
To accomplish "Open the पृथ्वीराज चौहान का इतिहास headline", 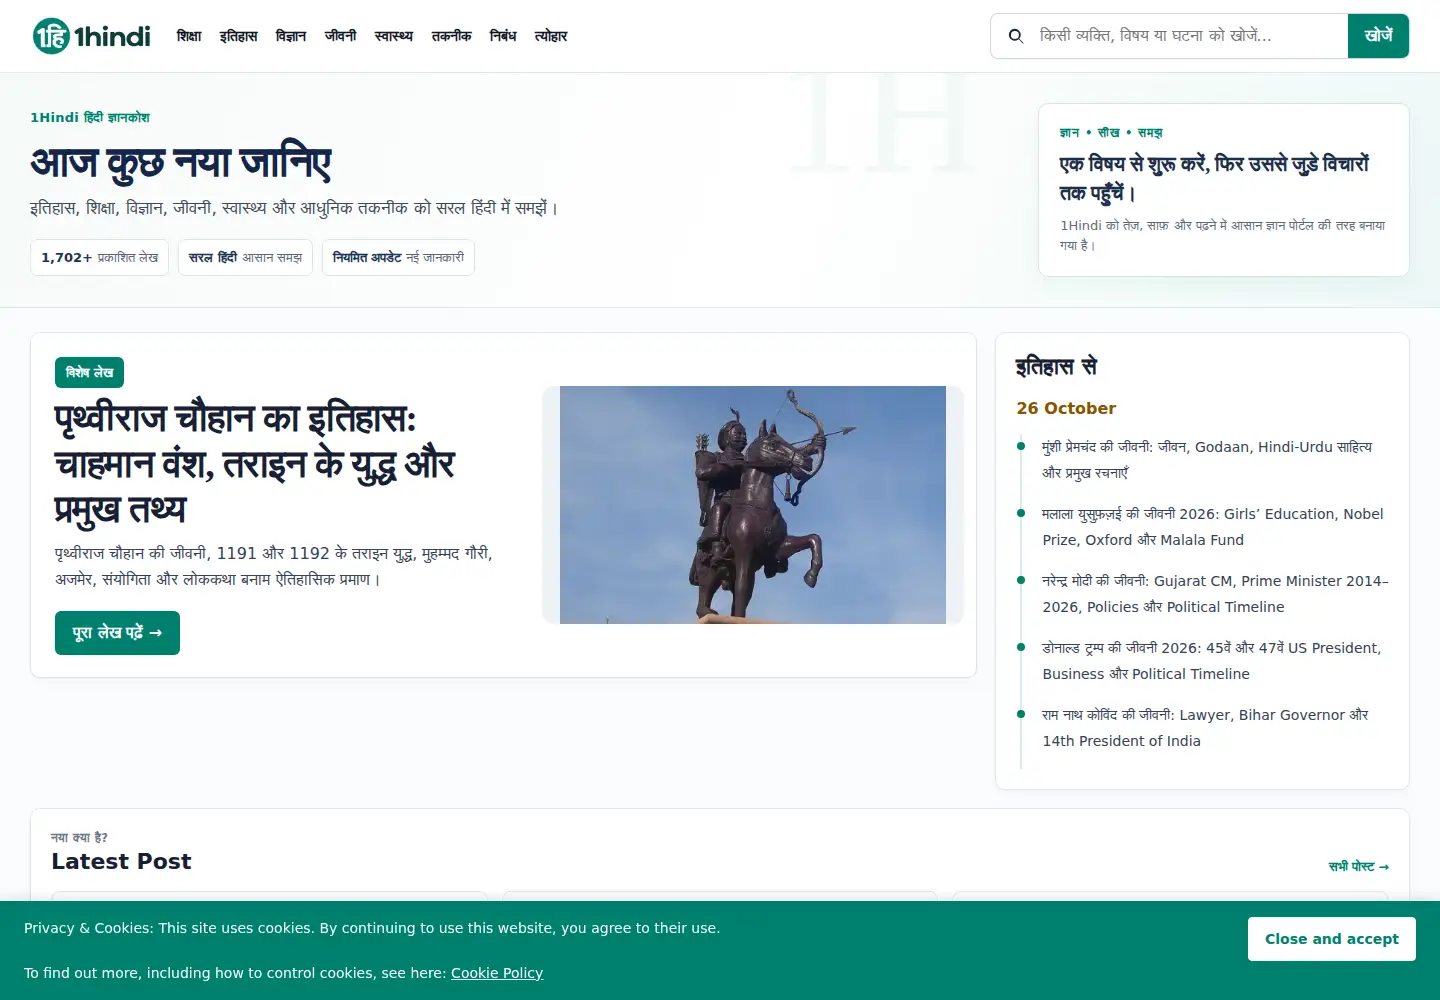I will (x=255, y=464).
